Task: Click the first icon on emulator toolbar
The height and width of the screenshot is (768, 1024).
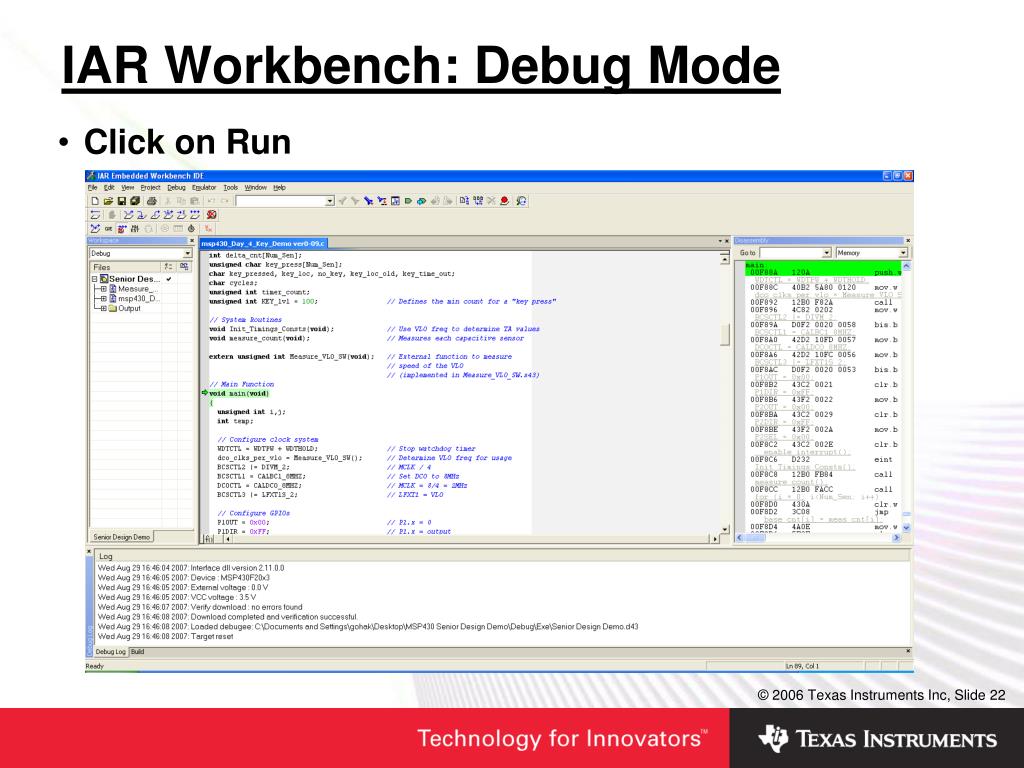Action: point(95,229)
